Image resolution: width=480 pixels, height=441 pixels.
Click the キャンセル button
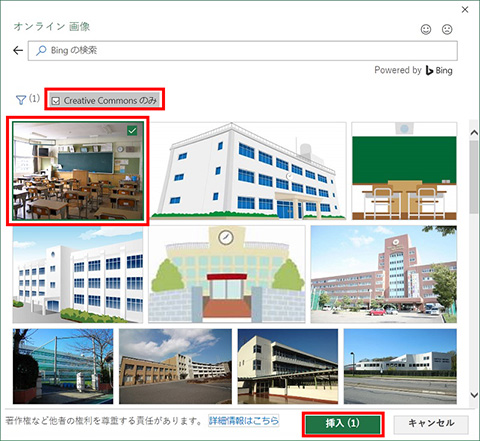click(x=431, y=424)
